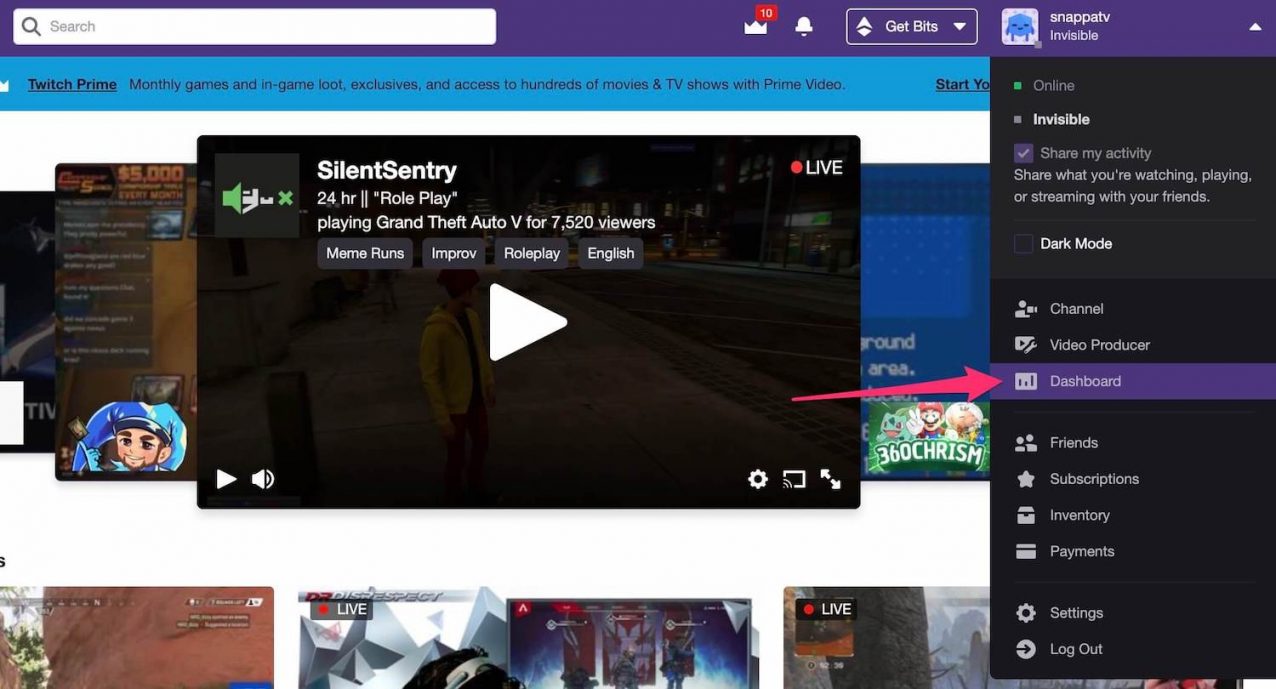Viewport: 1276px width, 689px height.
Task: Click the Meme Runs tag
Action: pyautogui.click(x=365, y=253)
